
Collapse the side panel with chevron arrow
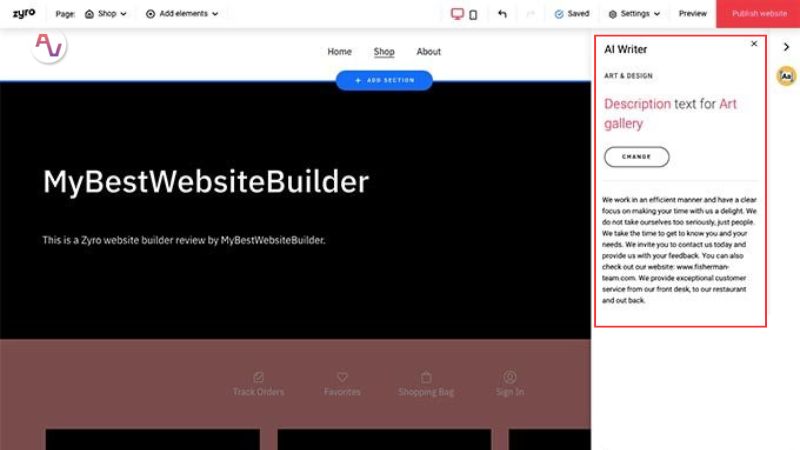pyautogui.click(x=786, y=46)
